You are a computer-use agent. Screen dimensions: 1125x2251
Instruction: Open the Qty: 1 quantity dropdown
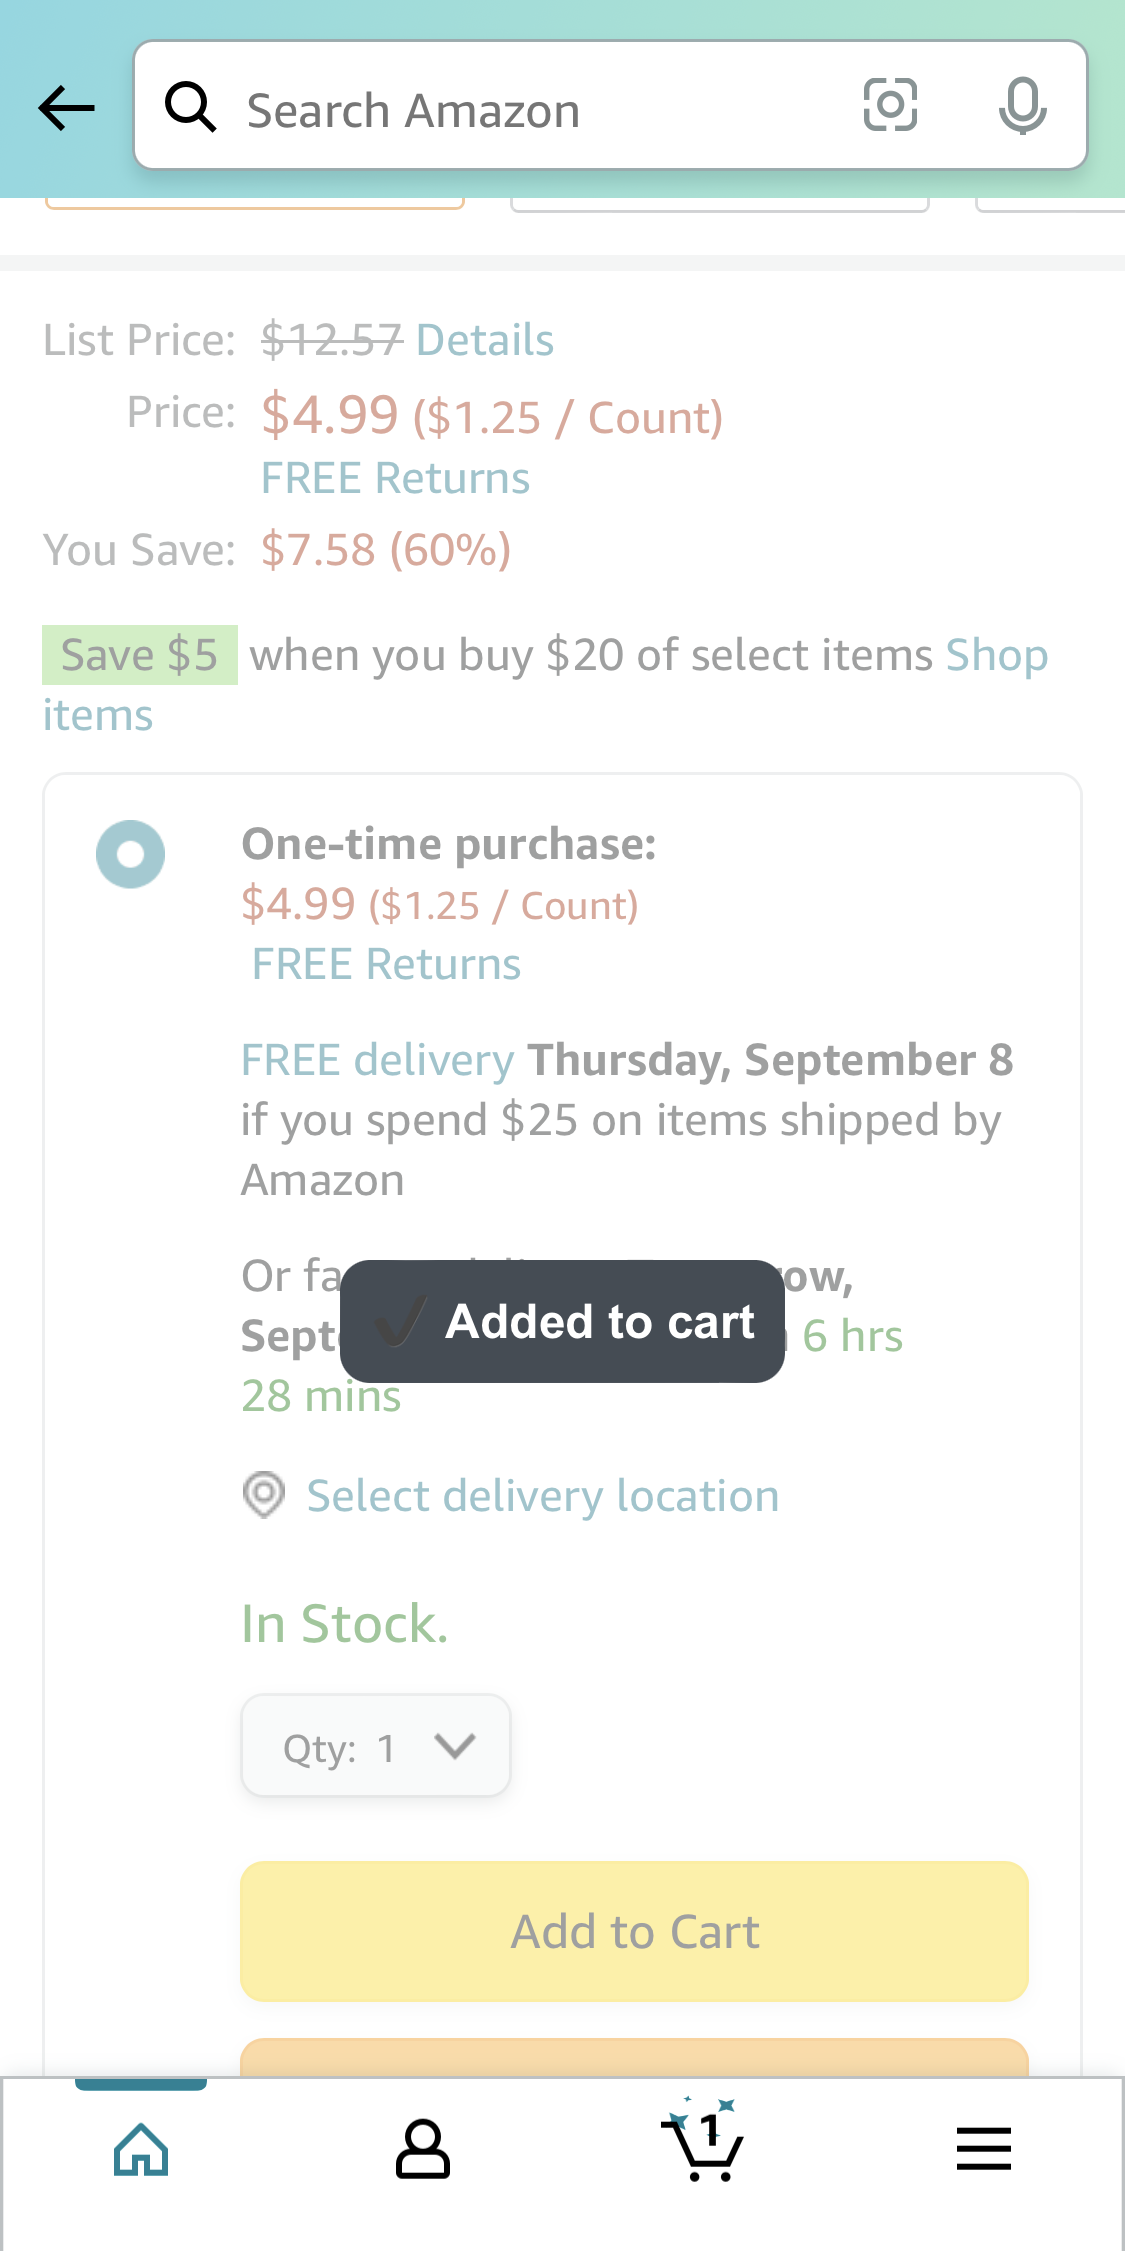pos(375,1747)
